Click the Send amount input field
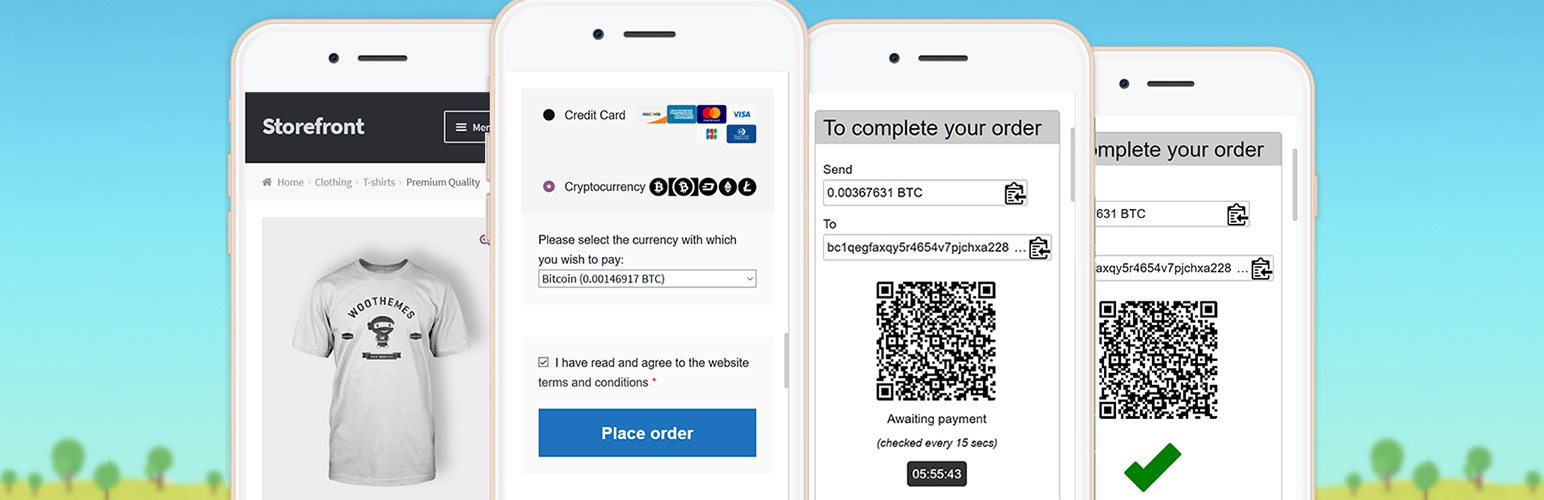The width and height of the screenshot is (1544, 500). click(x=910, y=194)
